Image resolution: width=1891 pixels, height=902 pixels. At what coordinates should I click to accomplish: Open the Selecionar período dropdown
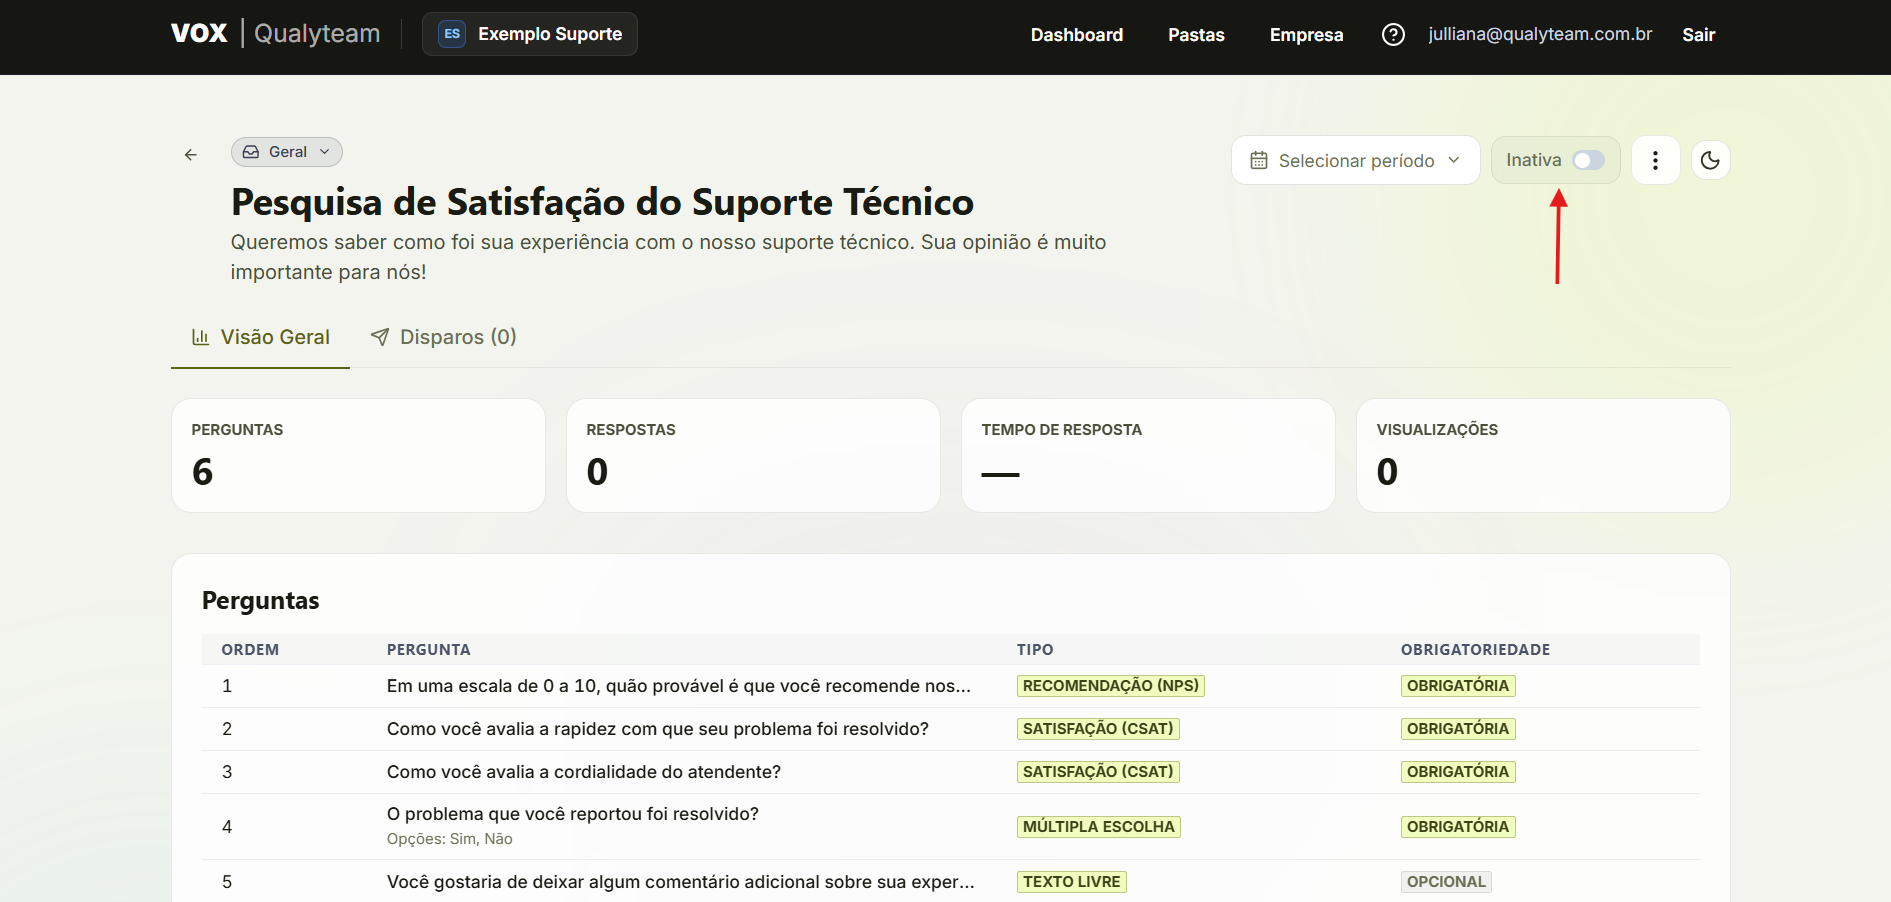point(1355,160)
